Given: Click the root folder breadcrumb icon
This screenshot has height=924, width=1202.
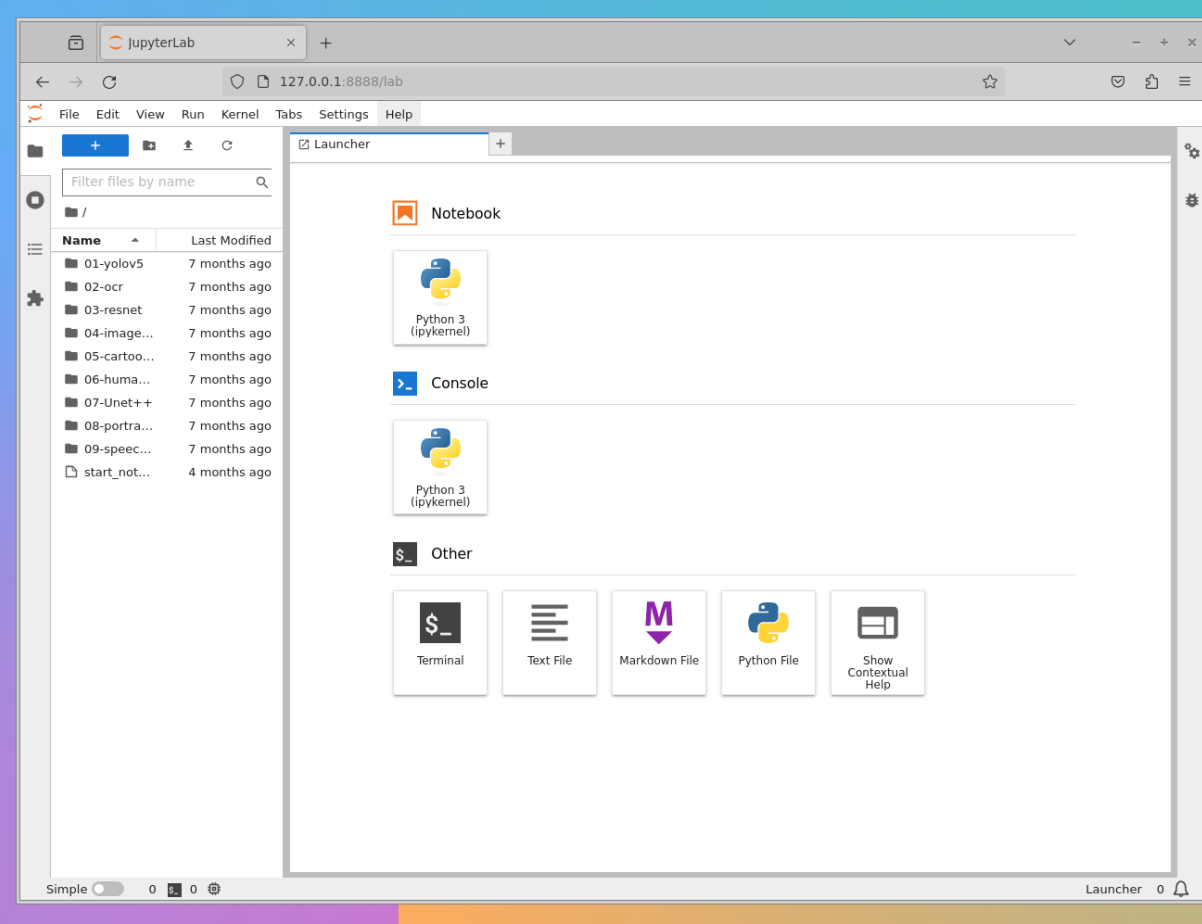Looking at the screenshot, I should [71, 212].
